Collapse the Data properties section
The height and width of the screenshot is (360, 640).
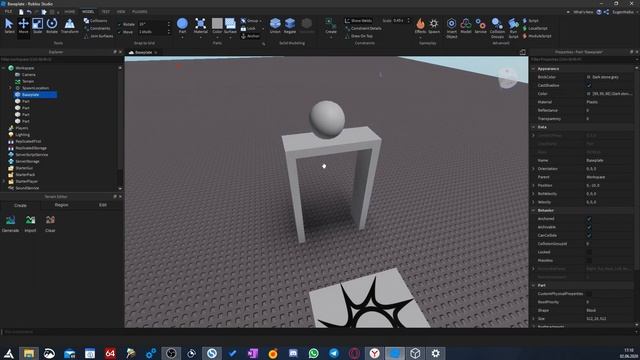tap(533, 127)
